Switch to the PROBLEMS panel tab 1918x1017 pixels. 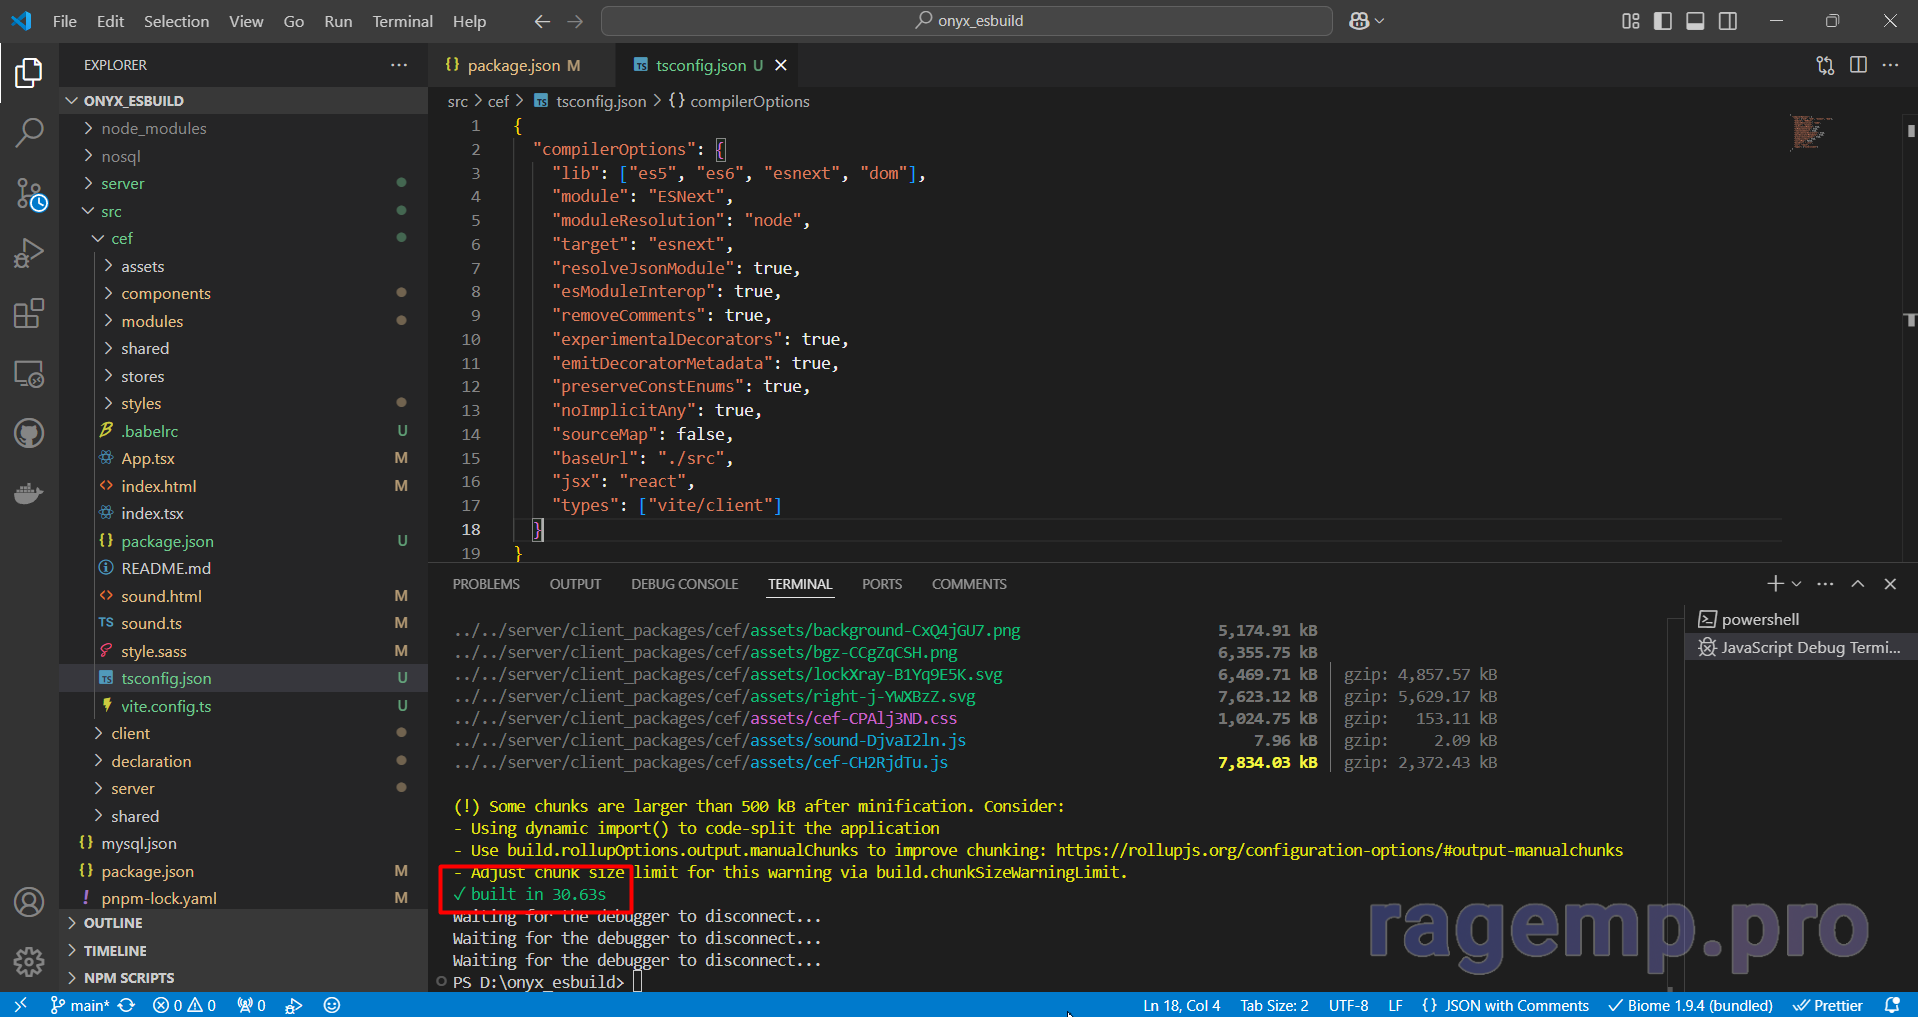[486, 584]
